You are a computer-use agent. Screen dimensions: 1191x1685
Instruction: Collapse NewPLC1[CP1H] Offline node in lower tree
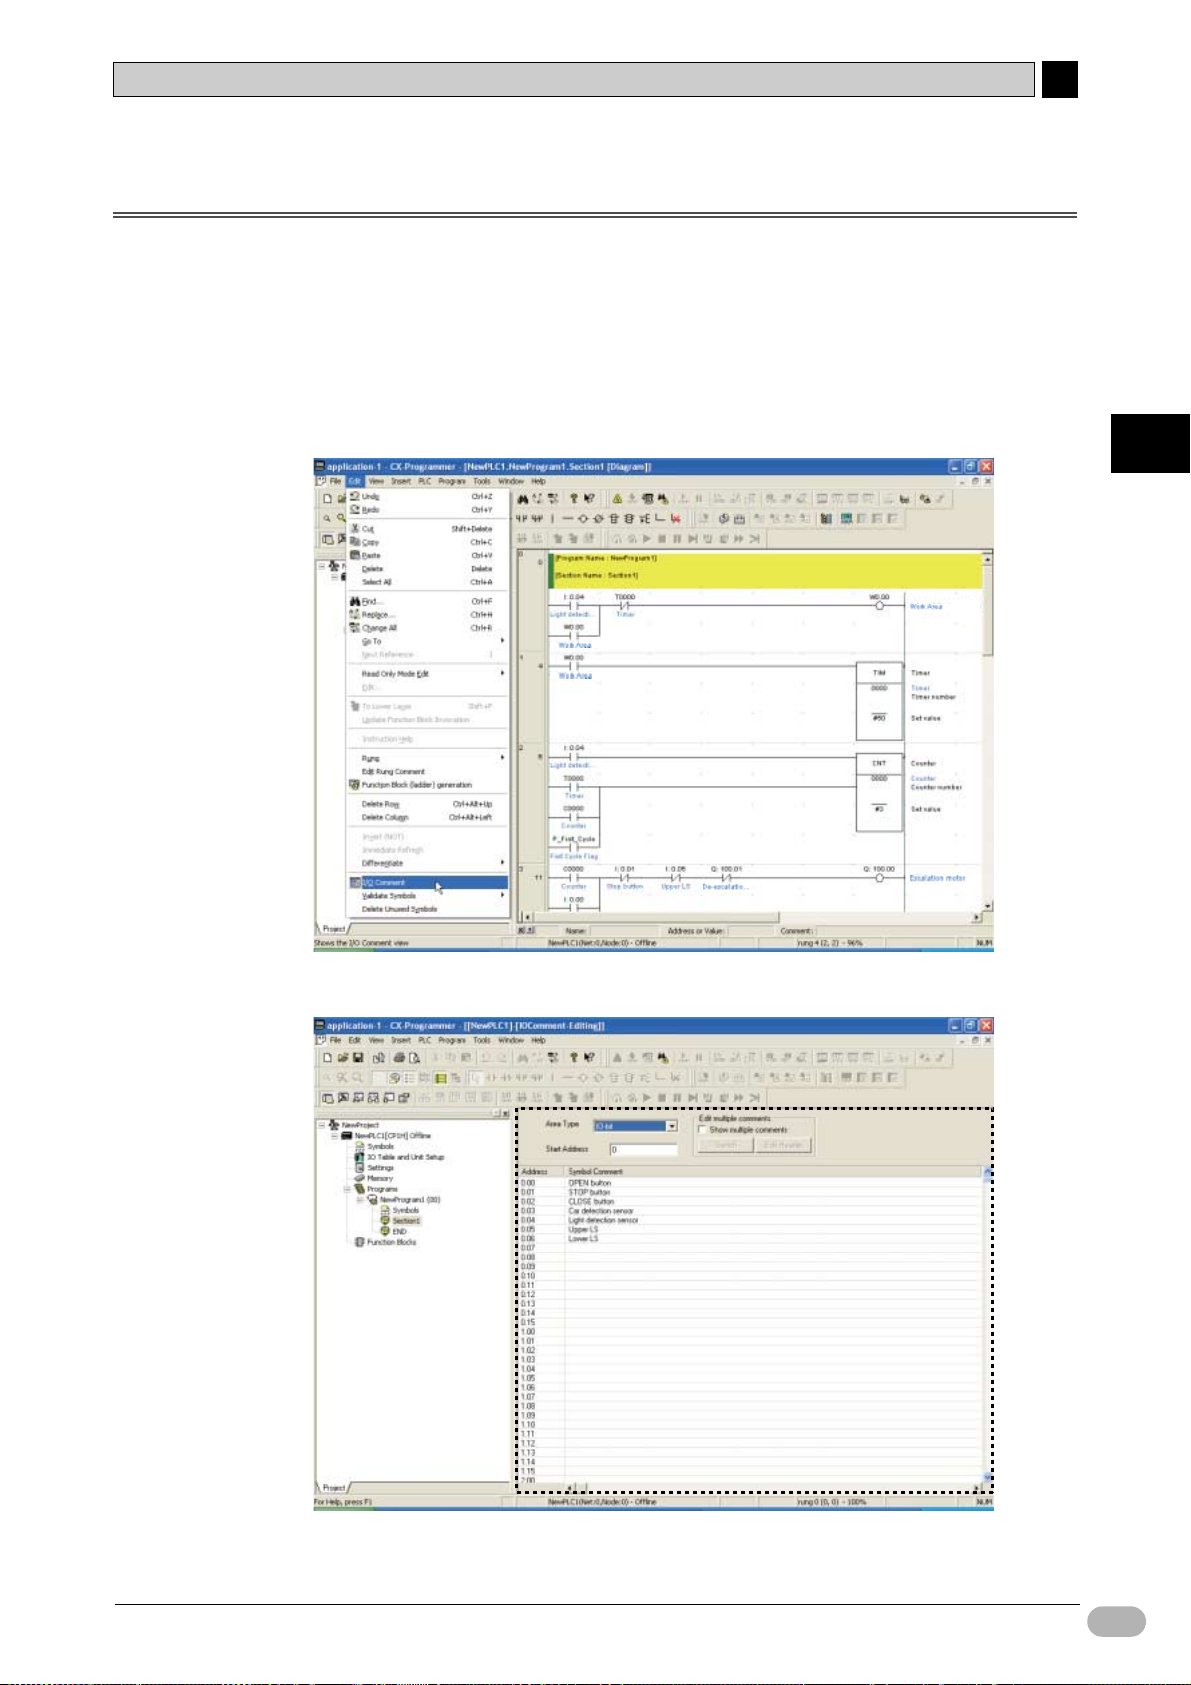(335, 1136)
